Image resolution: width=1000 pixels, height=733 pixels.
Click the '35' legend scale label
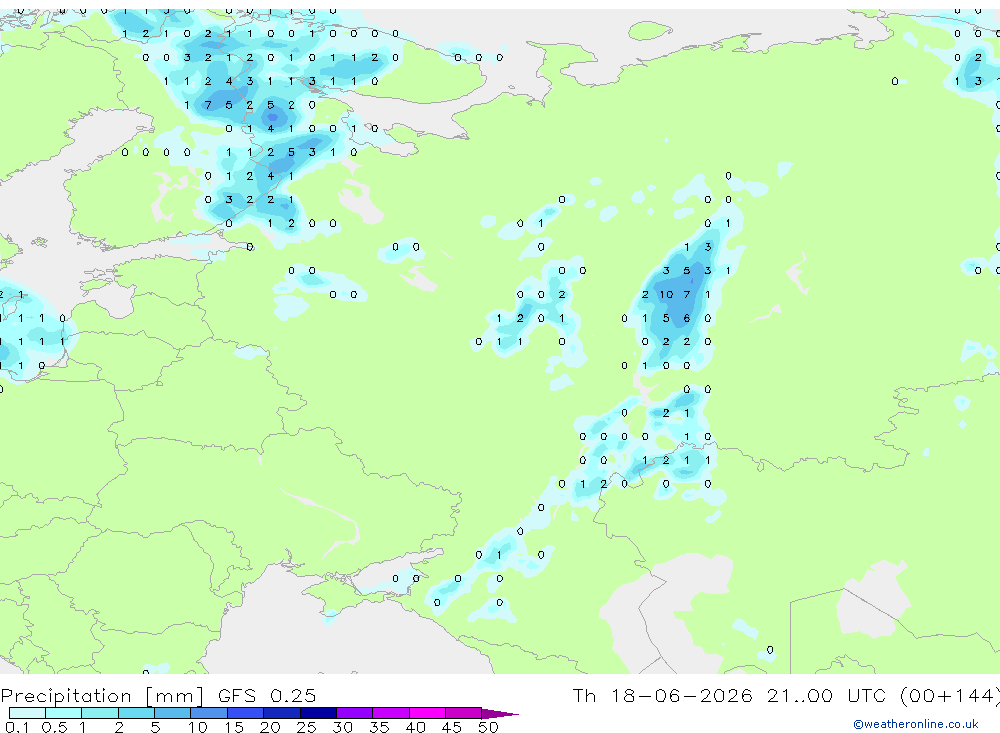(x=379, y=727)
